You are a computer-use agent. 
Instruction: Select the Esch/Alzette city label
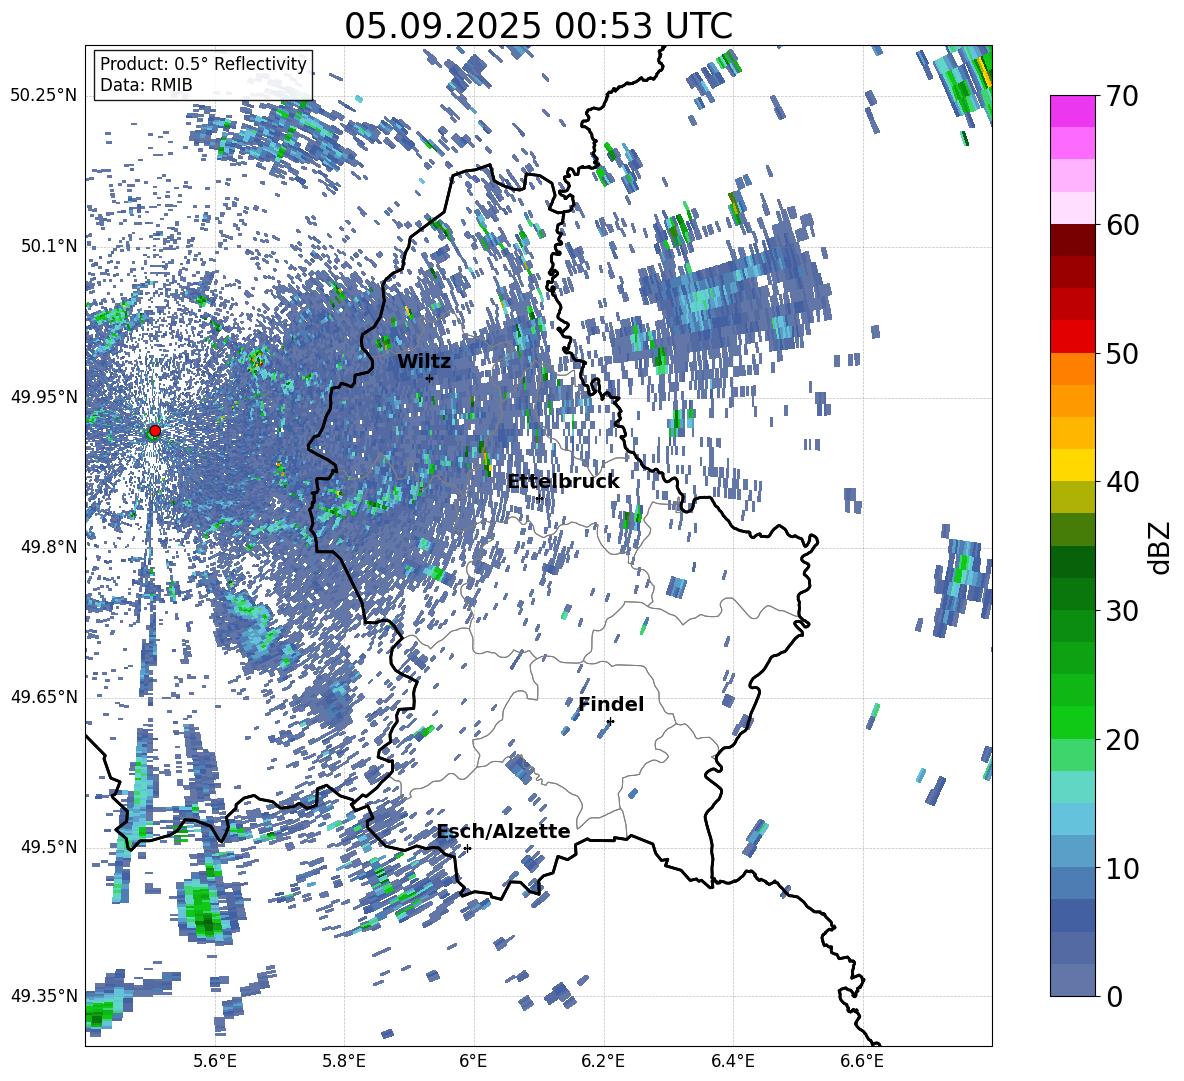coord(503,831)
